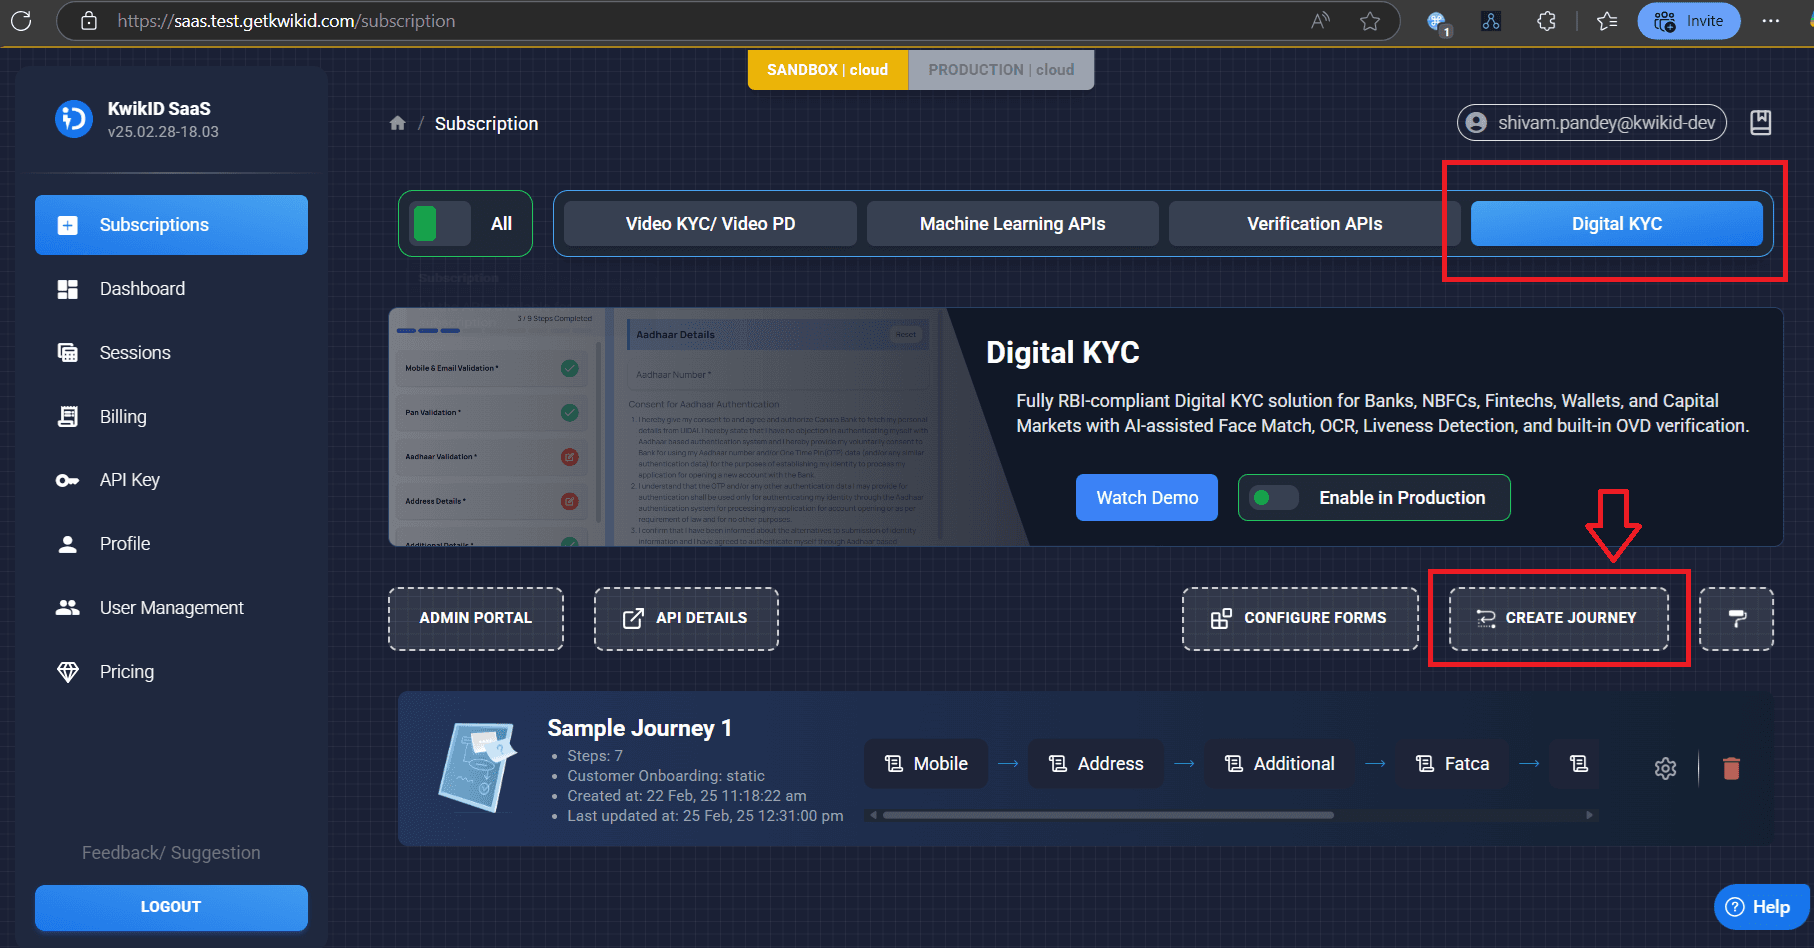Click the browser copilot extension icon with badge
This screenshot has height=948, width=1814.
(x=1438, y=22)
